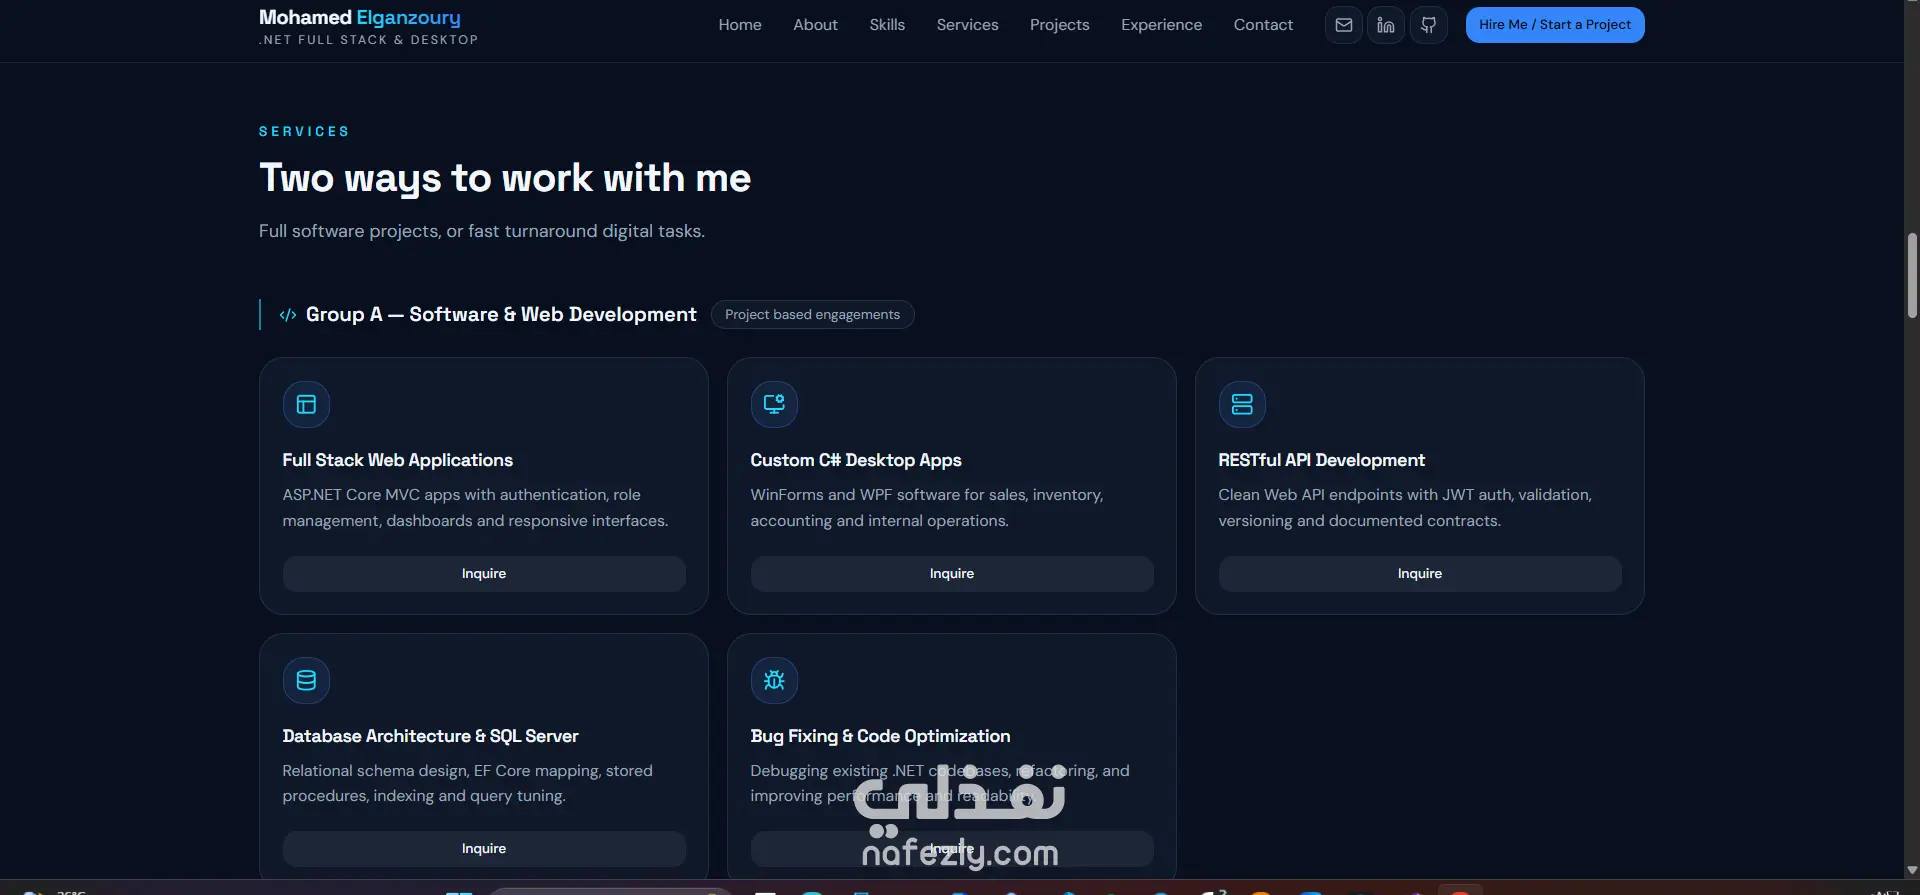Click the Custom C# Desktop Apps monitor icon

pos(774,405)
